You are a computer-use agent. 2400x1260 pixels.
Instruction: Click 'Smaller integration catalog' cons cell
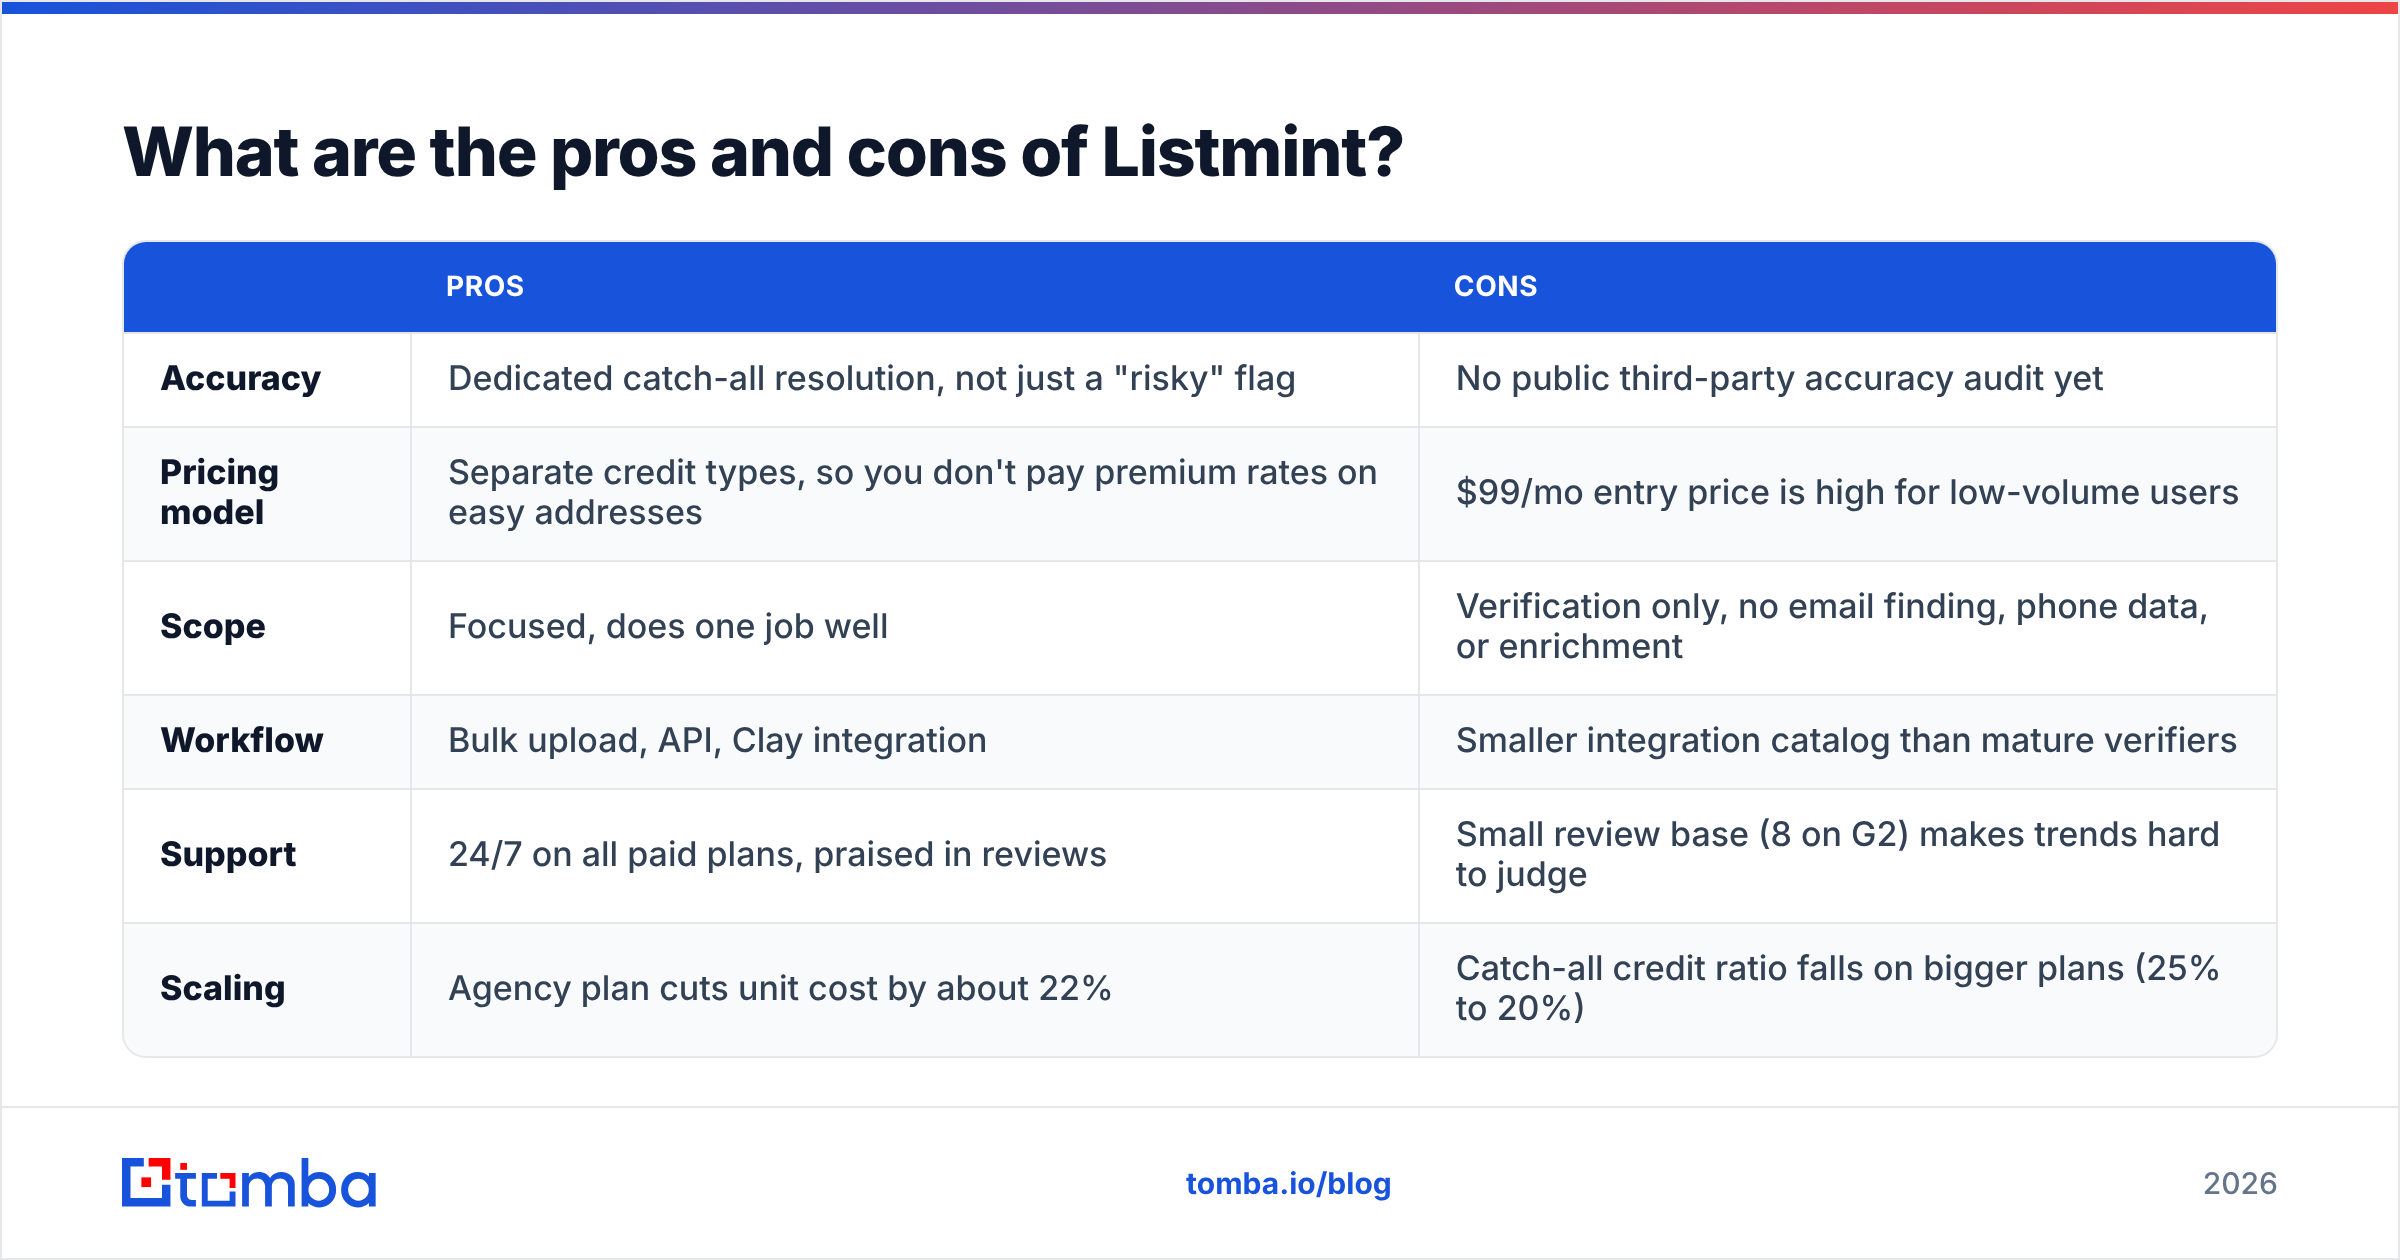tap(1846, 741)
